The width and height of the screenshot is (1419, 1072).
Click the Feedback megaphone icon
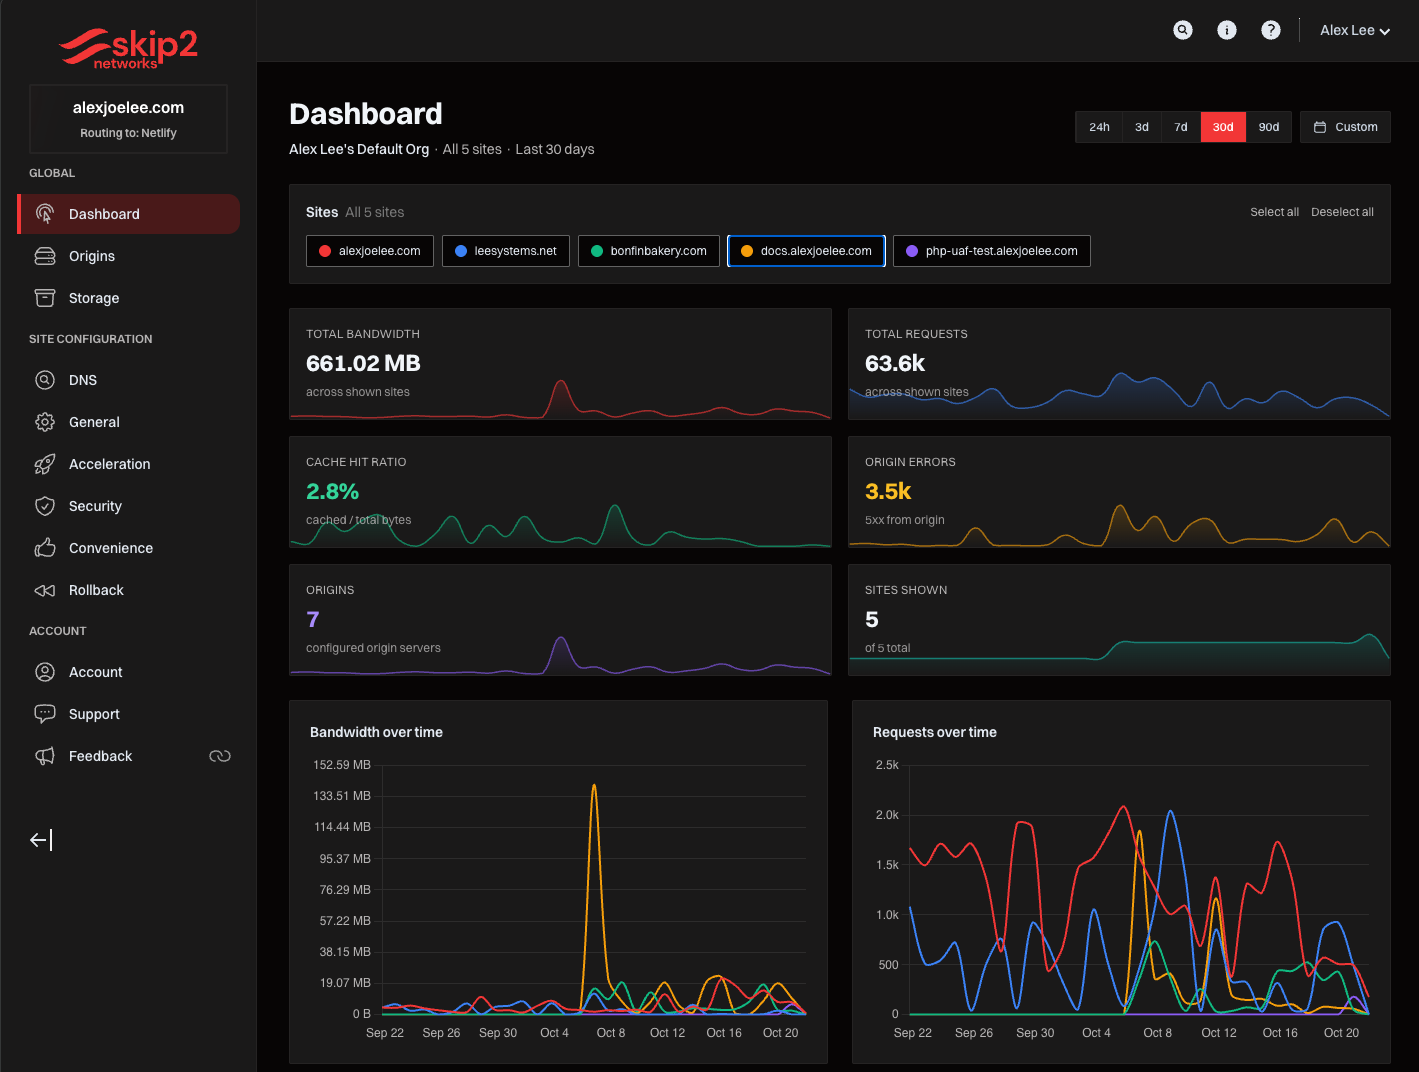45,756
